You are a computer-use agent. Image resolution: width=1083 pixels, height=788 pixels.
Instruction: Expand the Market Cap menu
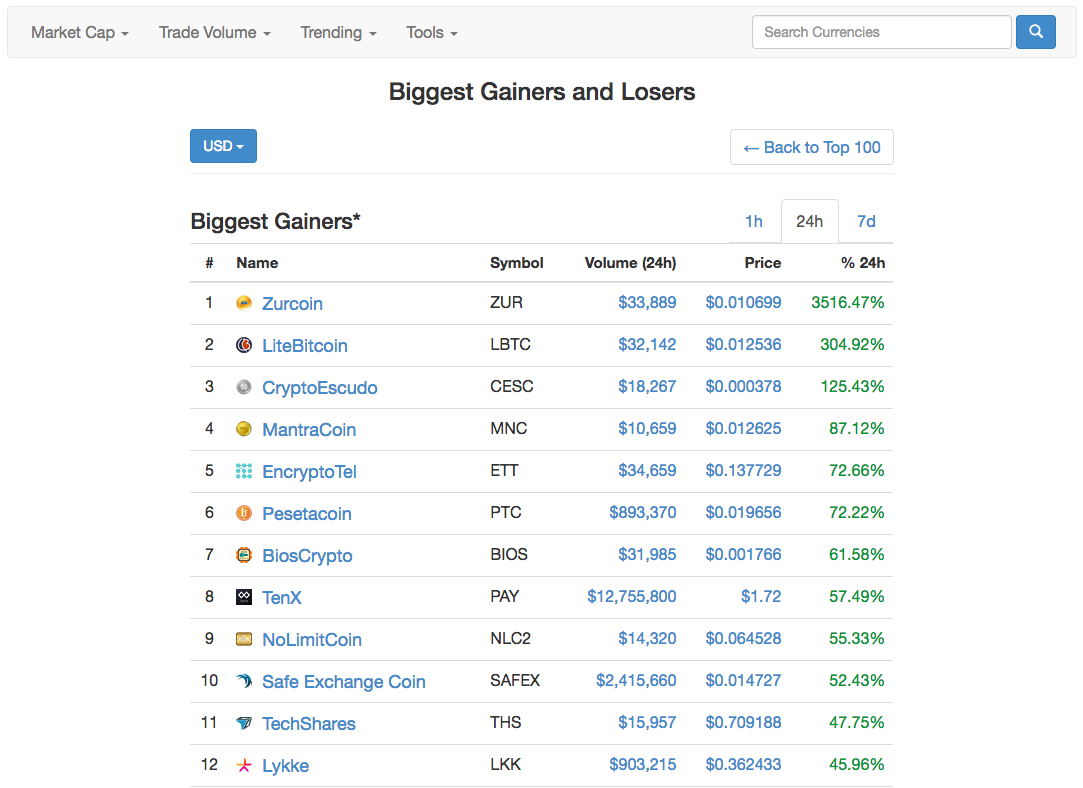(80, 32)
